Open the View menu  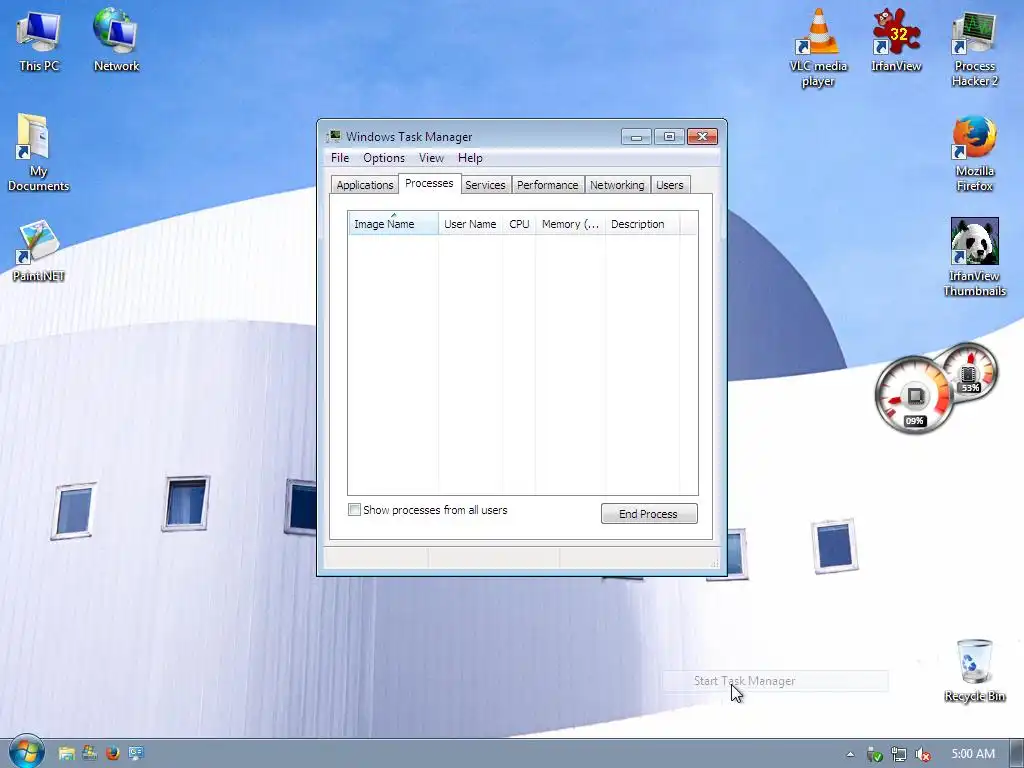click(431, 158)
